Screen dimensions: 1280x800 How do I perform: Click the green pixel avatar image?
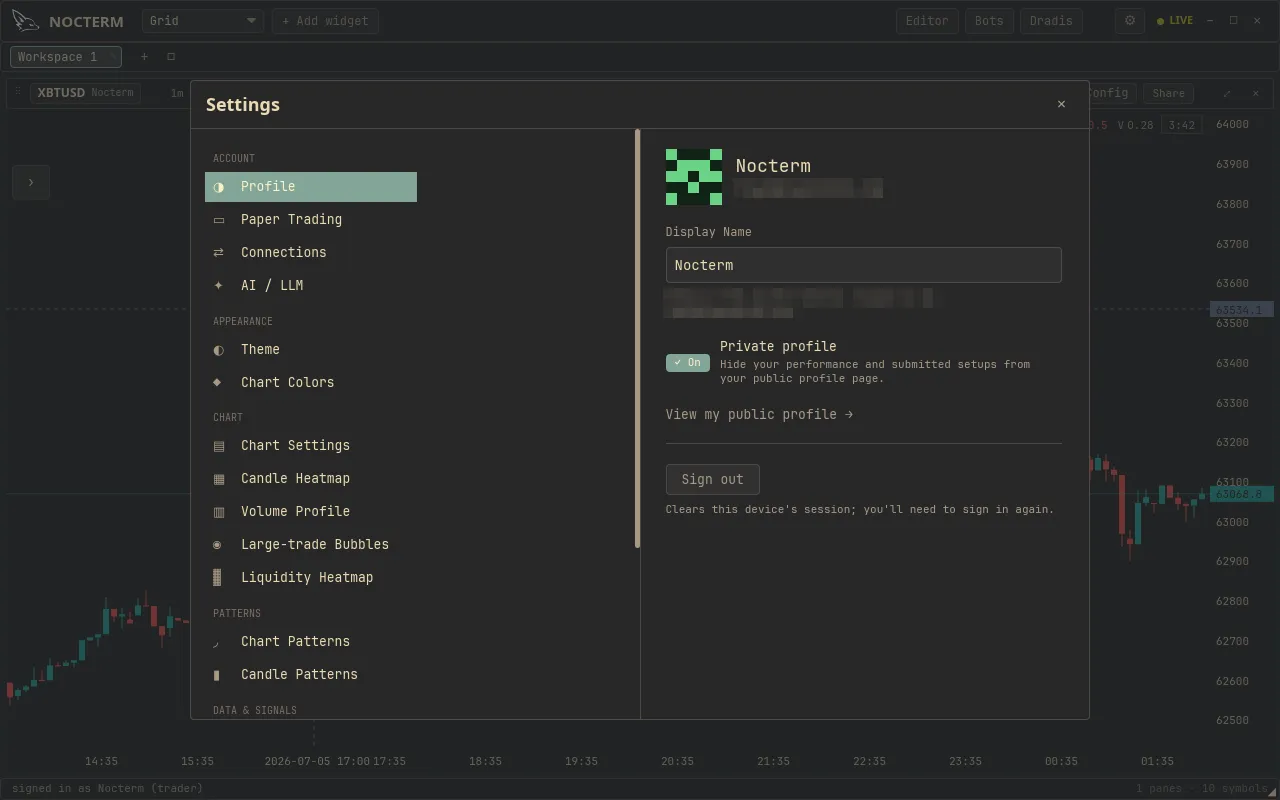[694, 177]
